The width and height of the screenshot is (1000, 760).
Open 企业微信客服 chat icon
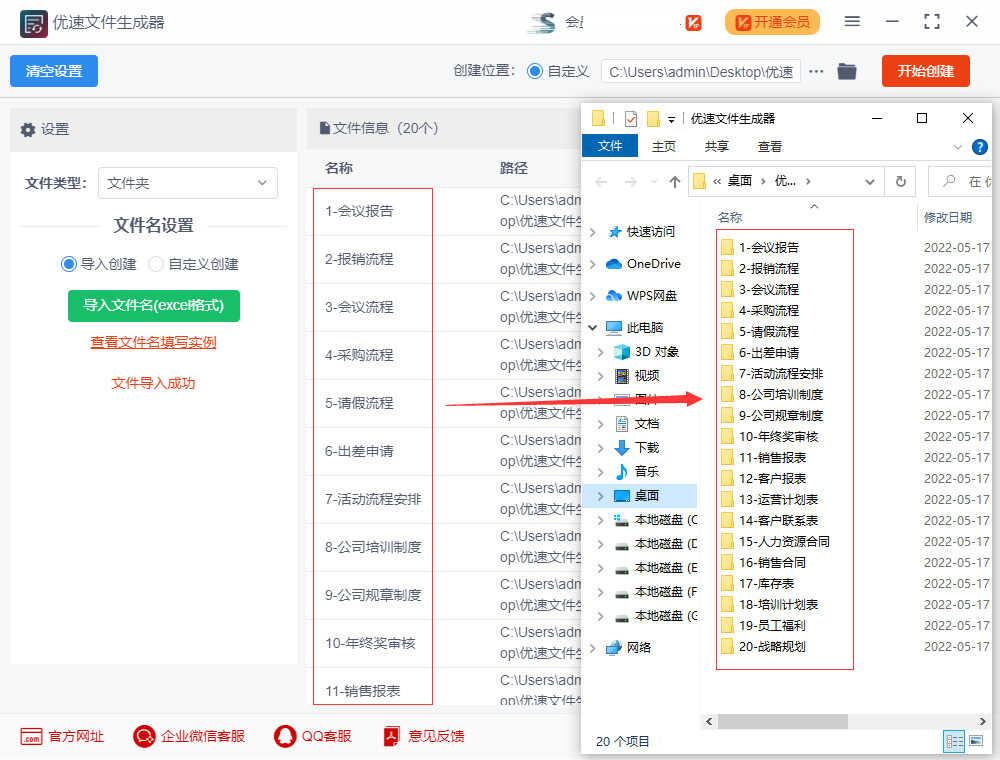144,736
